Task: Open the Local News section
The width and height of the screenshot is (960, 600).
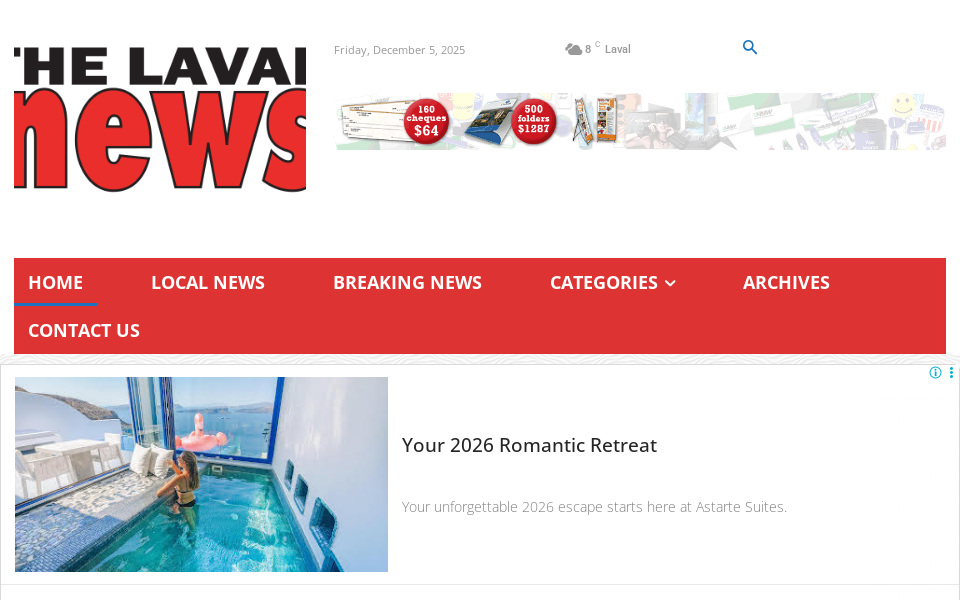Action: 208,282
